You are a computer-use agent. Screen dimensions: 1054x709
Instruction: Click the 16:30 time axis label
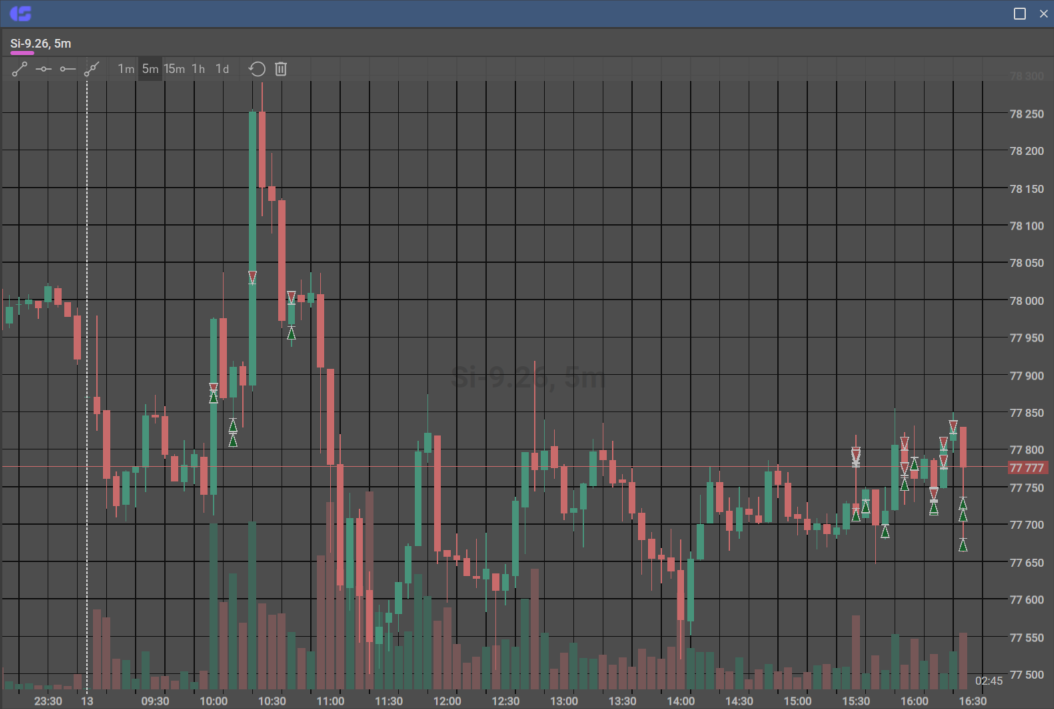tap(972, 701)
